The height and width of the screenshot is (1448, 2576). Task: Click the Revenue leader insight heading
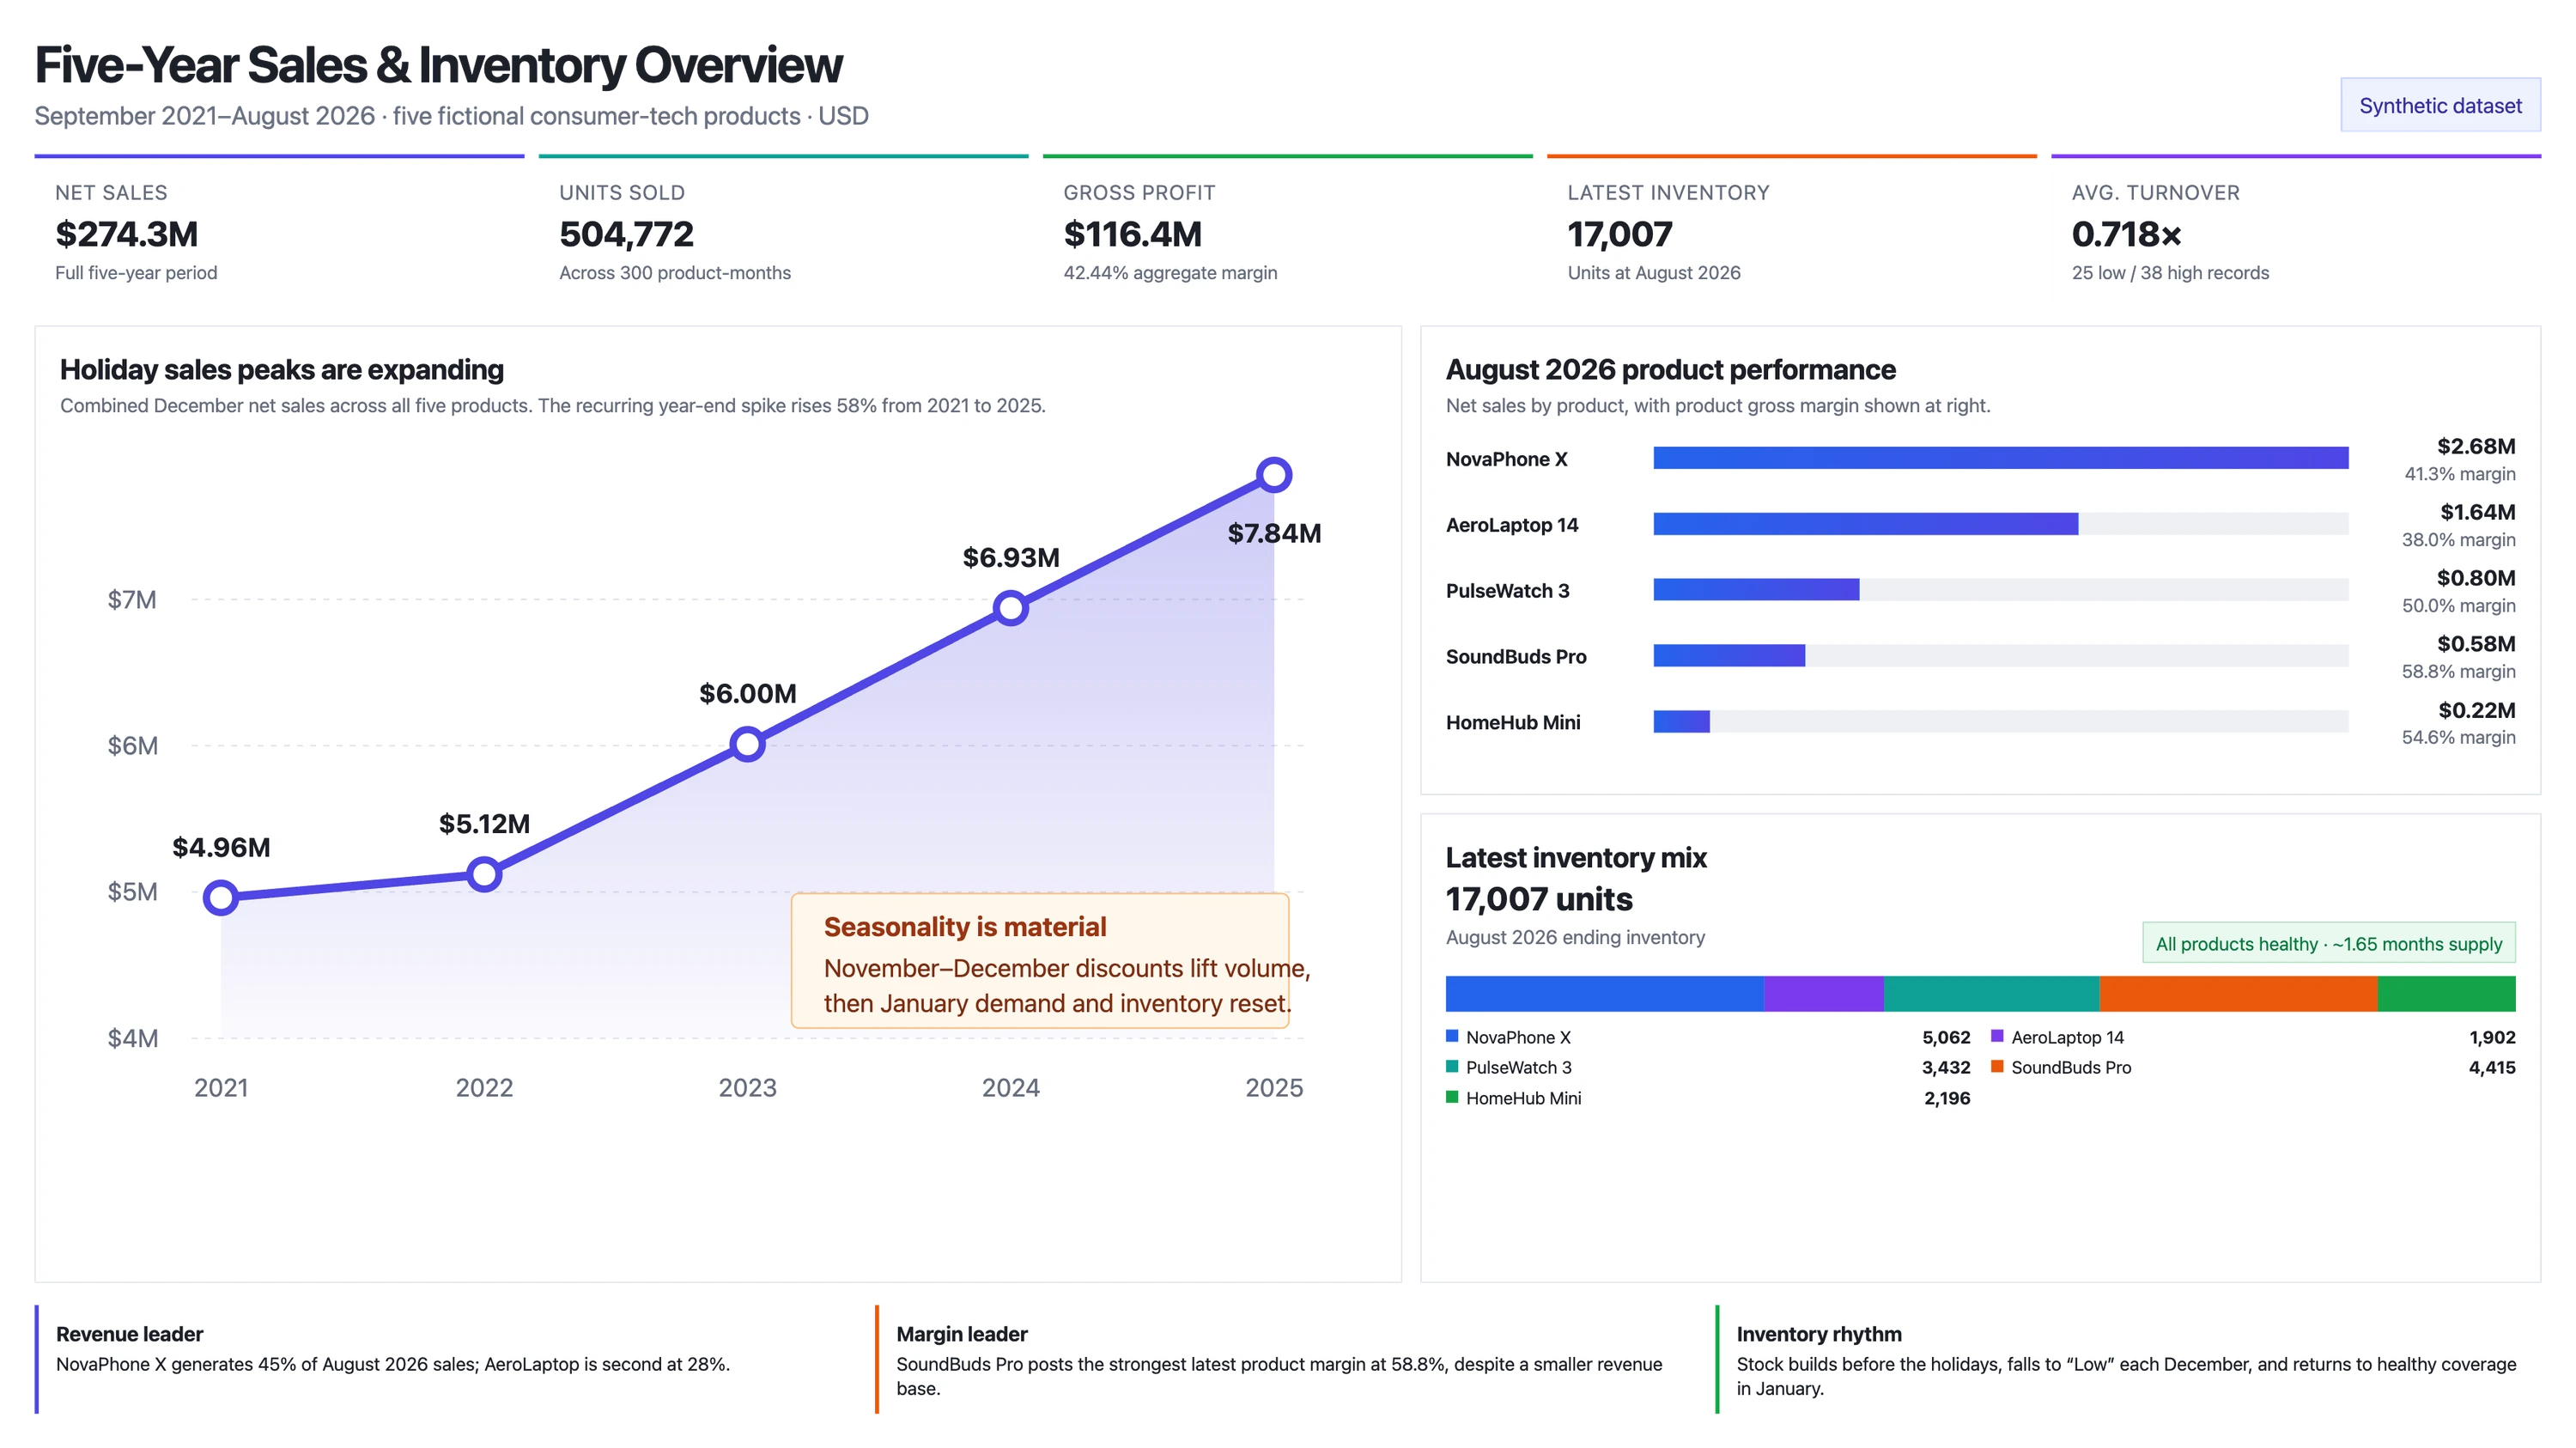point(130,1334)
